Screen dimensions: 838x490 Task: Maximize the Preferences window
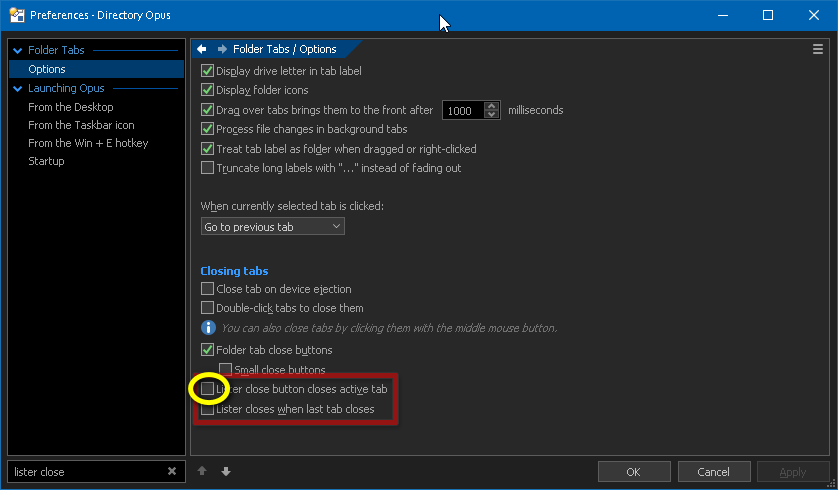click(768, 15)
